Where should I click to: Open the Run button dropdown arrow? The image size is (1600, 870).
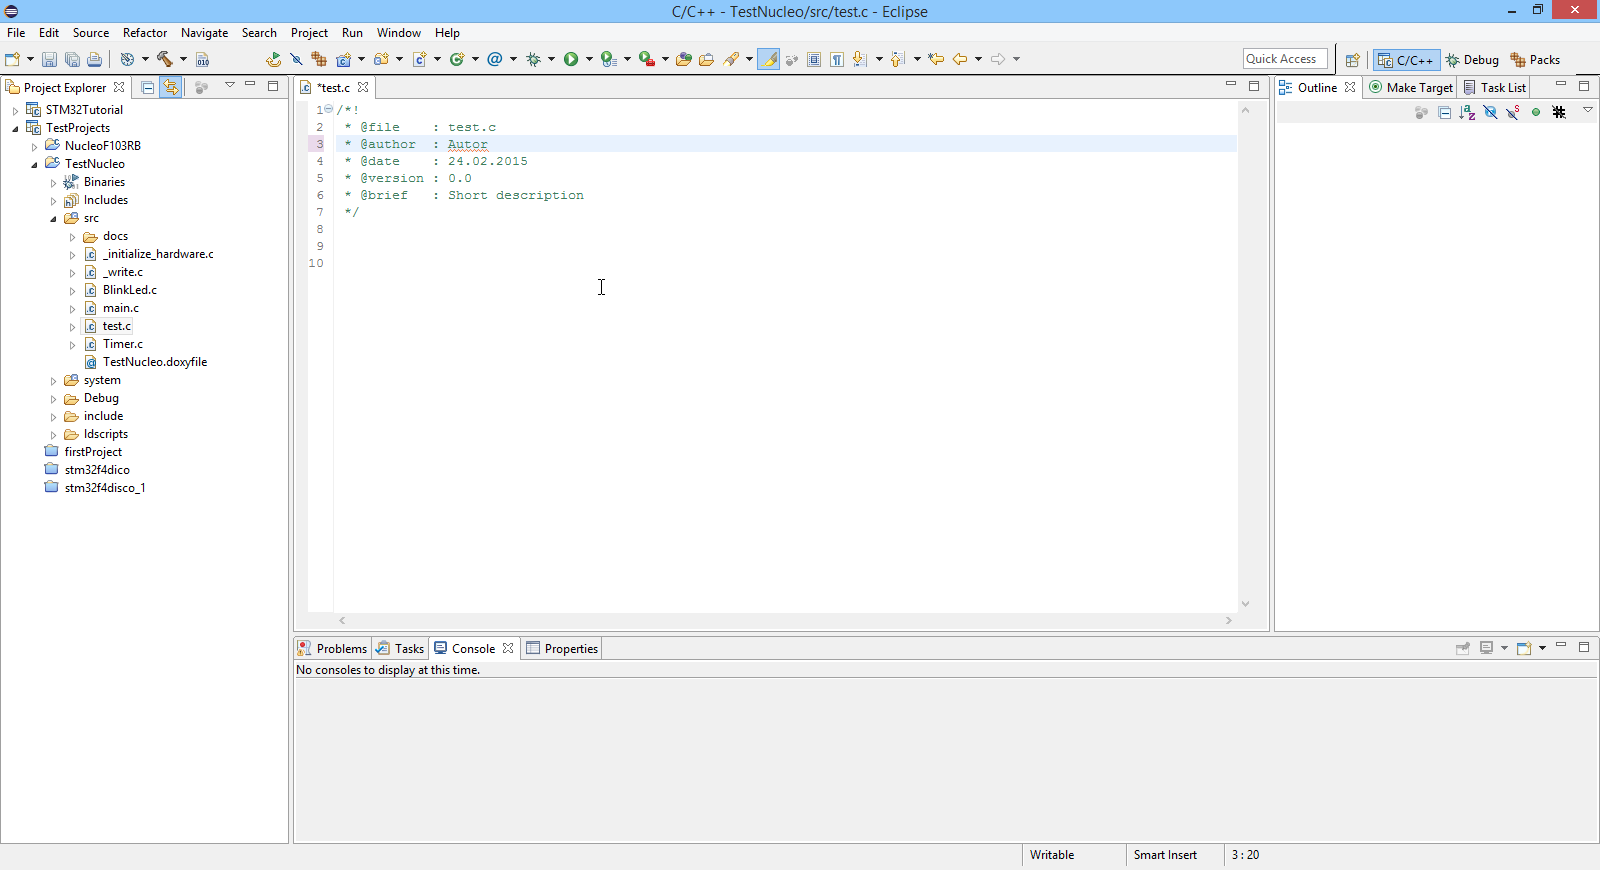[589, 59]
